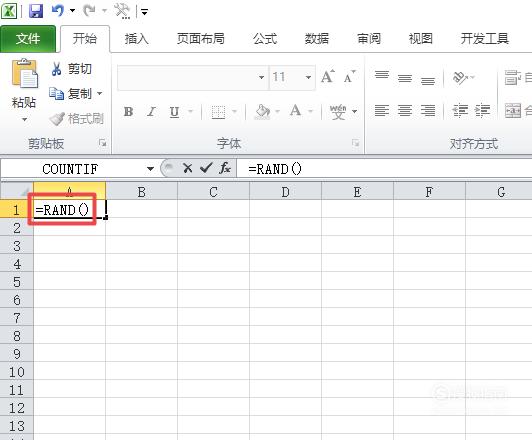Click inside the formula bar text =RAND()

(x=275, y=169)
